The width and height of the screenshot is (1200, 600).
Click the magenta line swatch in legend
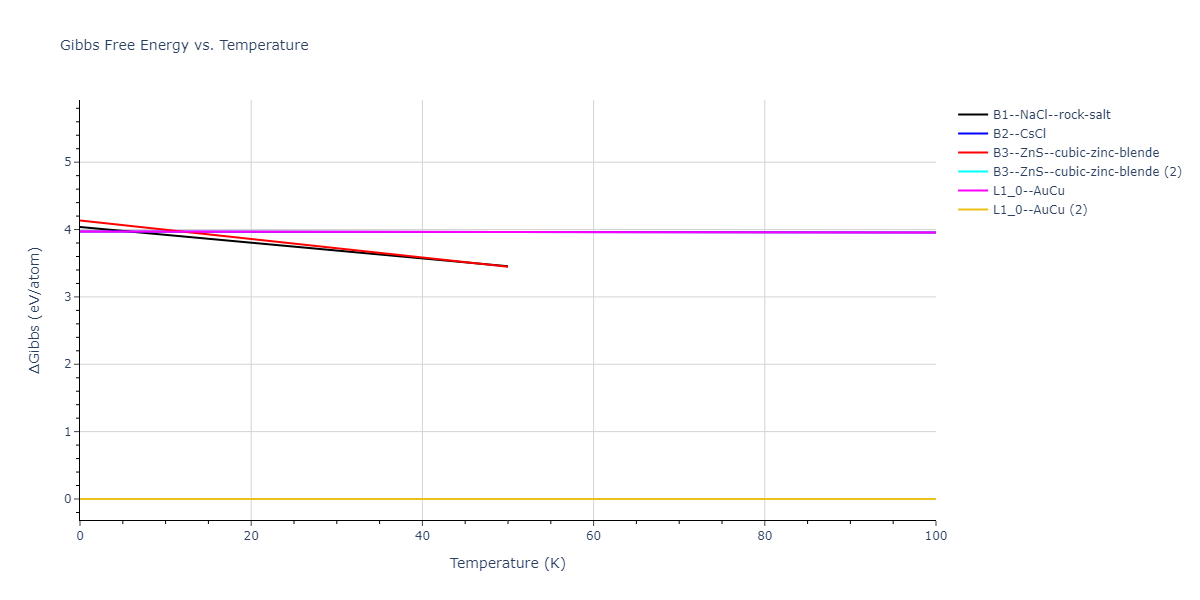tap(973, 191)
